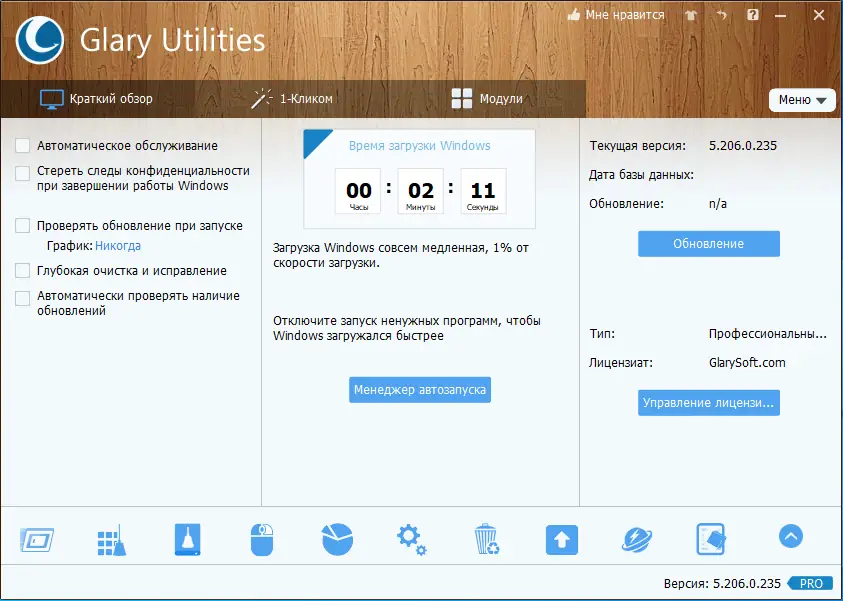The width and height of the screenshot is (843, 601).
Task: Expand the bottom toolbar with round chevron
Action: tap(790, 536)
